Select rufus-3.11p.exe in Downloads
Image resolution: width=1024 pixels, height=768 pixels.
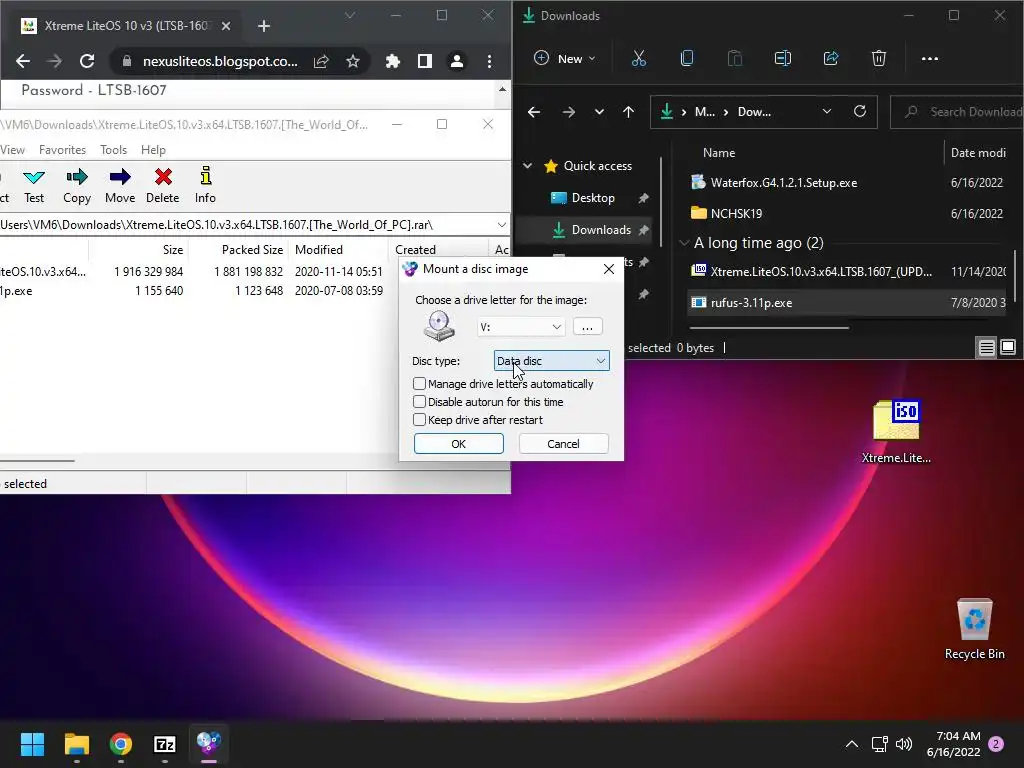(x=751, y=303)
